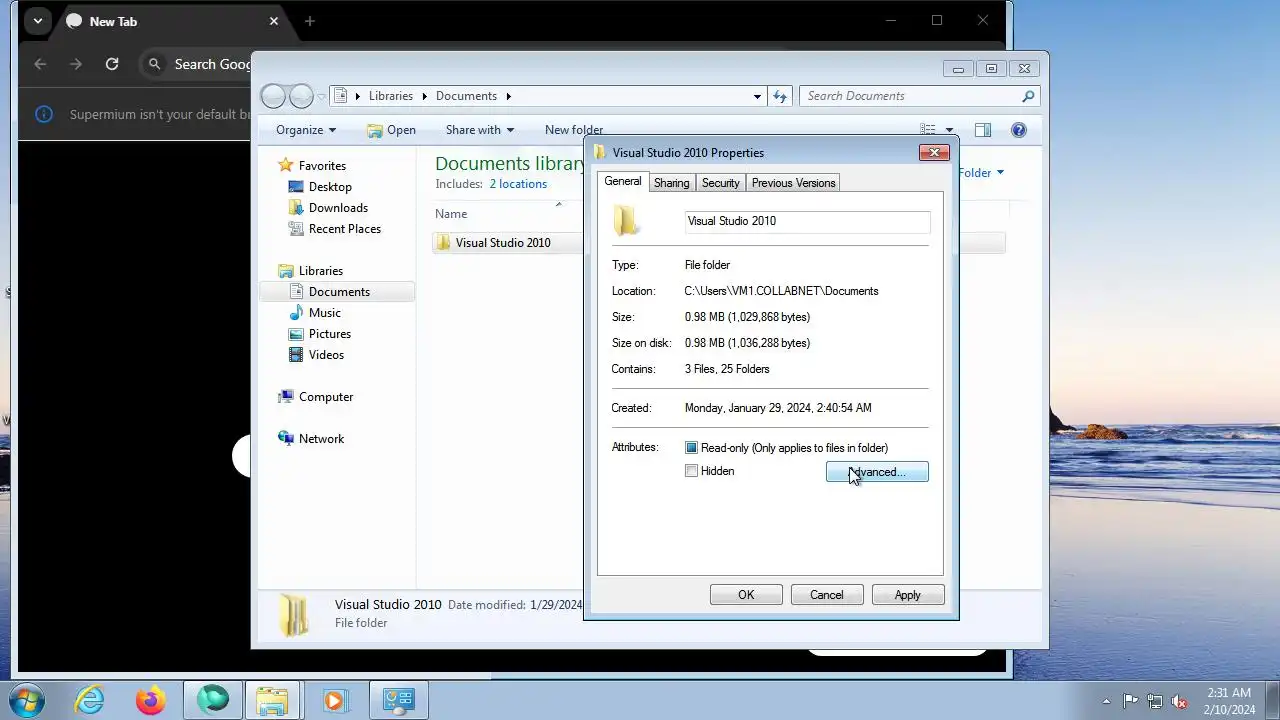This screenshot has height=720, width=1280.
Task: Click the Explorer Forward navigation button
Action: point(301,96)
